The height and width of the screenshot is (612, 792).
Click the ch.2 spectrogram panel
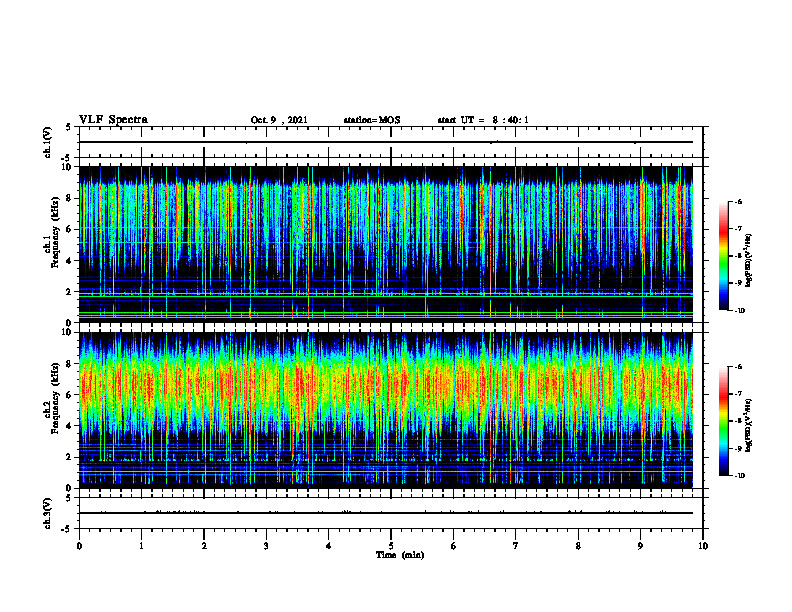tap(386, 410)
